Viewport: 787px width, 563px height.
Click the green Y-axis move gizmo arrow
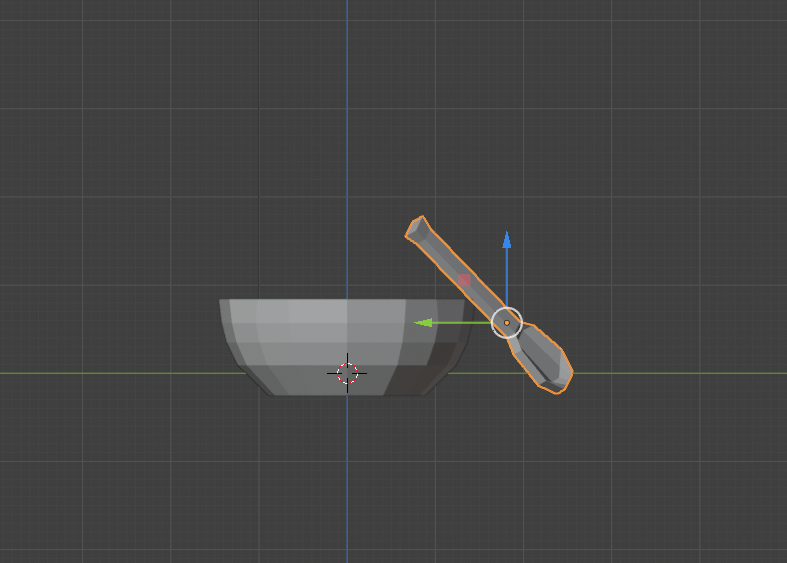[424, 323]
